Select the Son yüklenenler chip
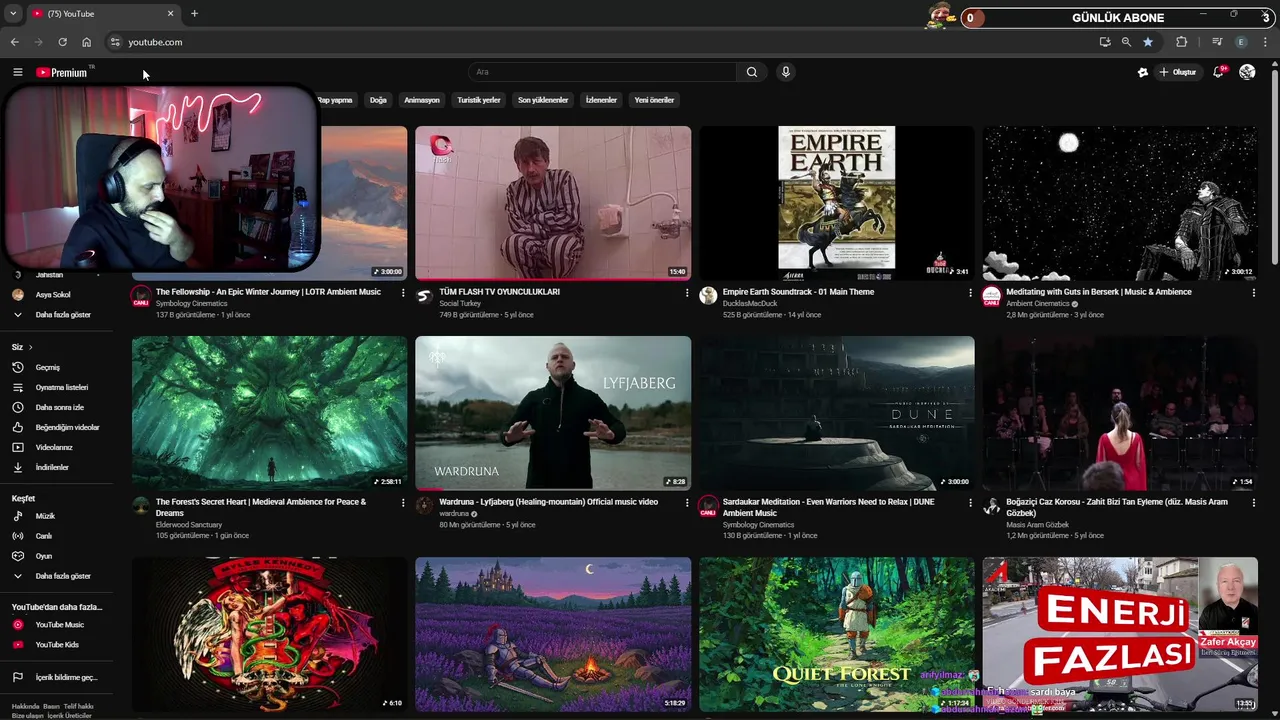Screen dimensions: 1280x720 pos(543,100)
